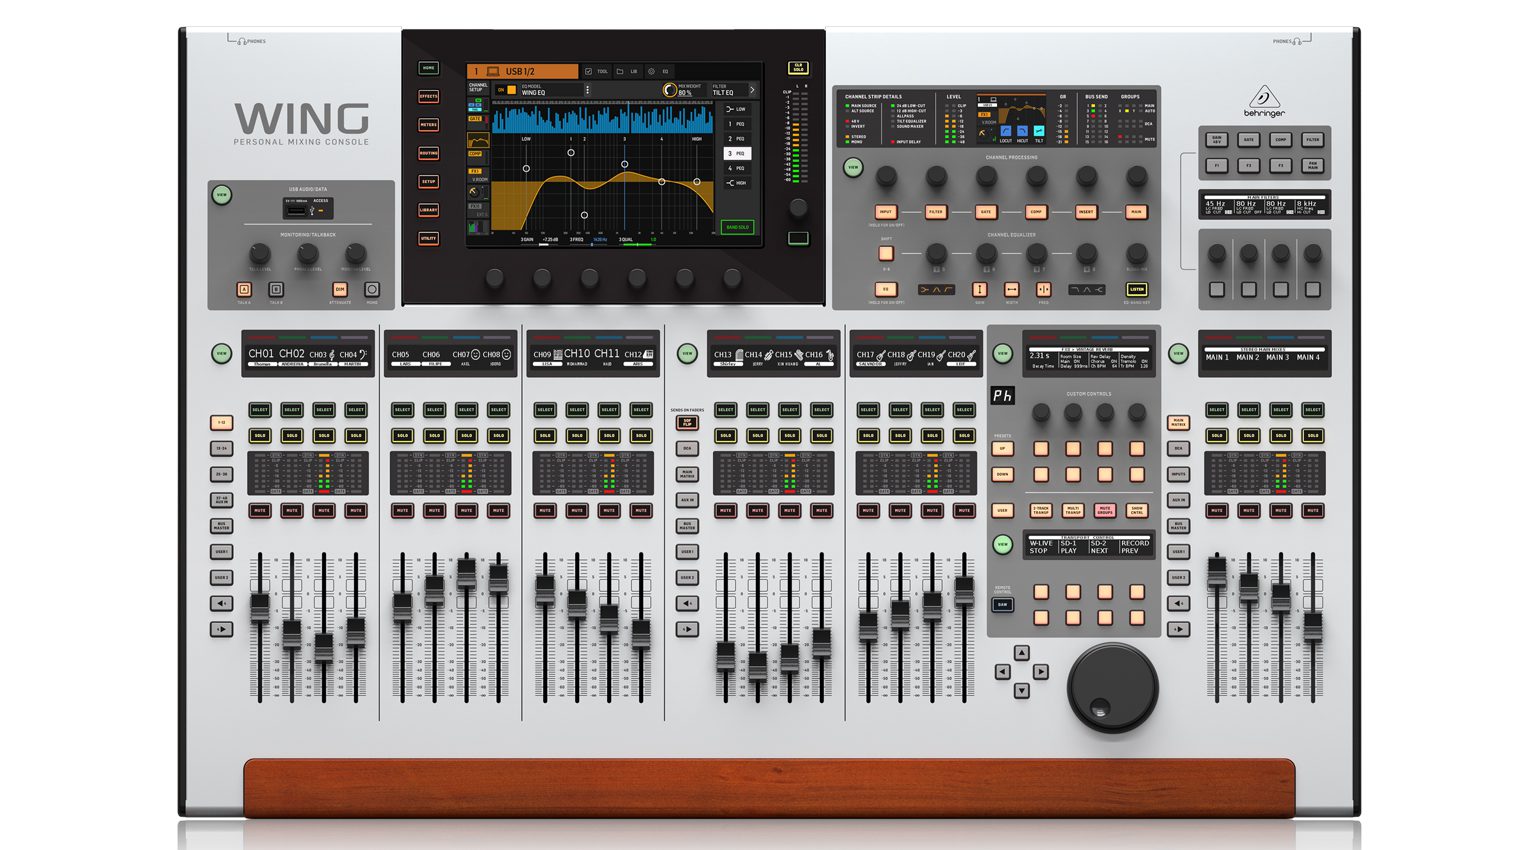Toggle SOLO on channel CH01

[260, 435]
